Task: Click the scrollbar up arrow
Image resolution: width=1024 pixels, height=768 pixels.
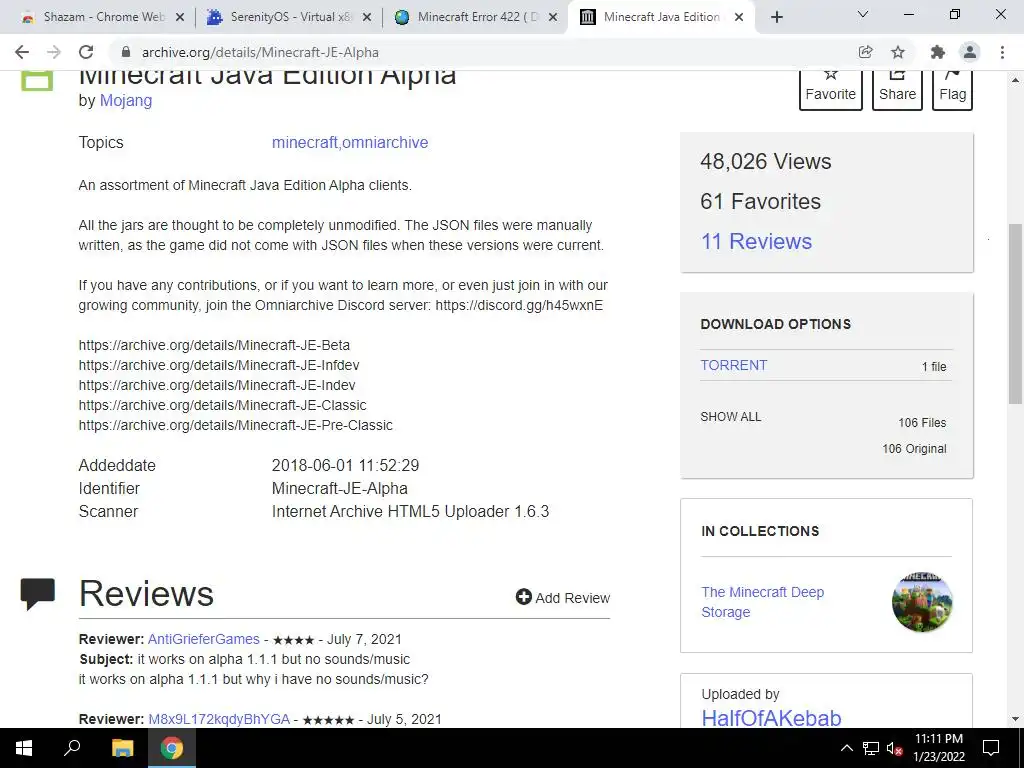Action: [x=1015, y=80]
